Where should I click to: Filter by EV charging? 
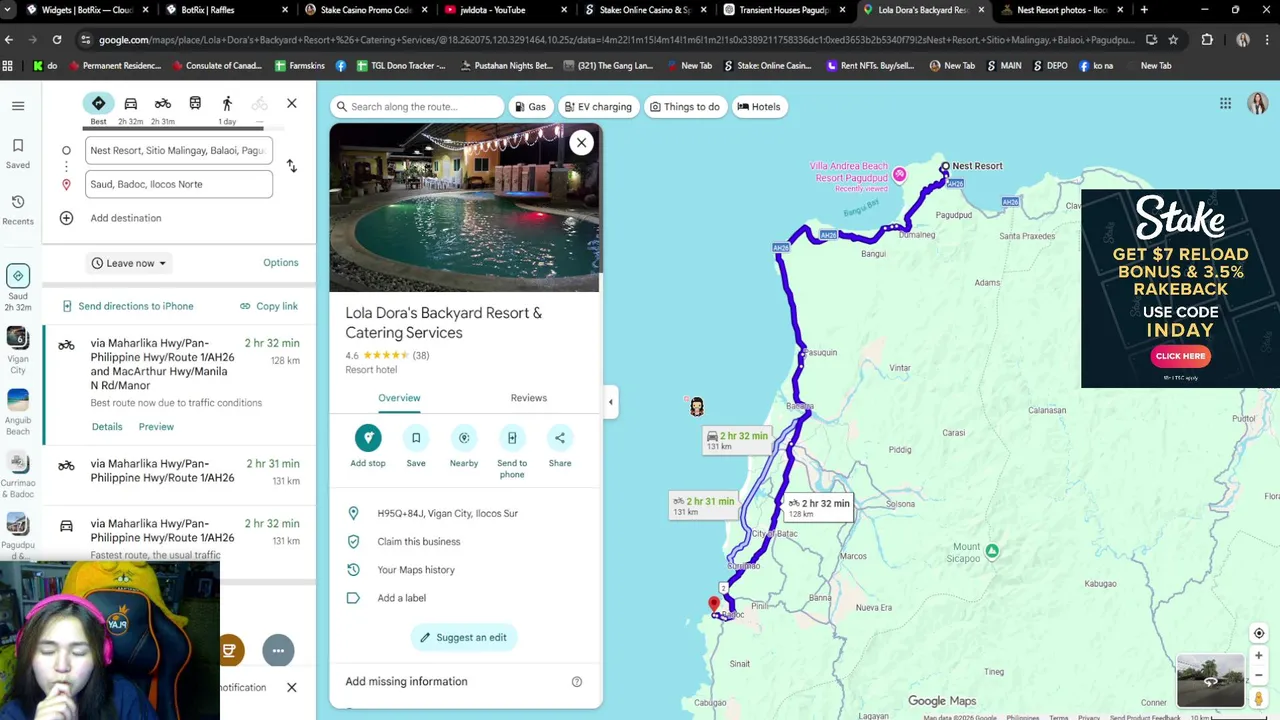coord(598,107)
